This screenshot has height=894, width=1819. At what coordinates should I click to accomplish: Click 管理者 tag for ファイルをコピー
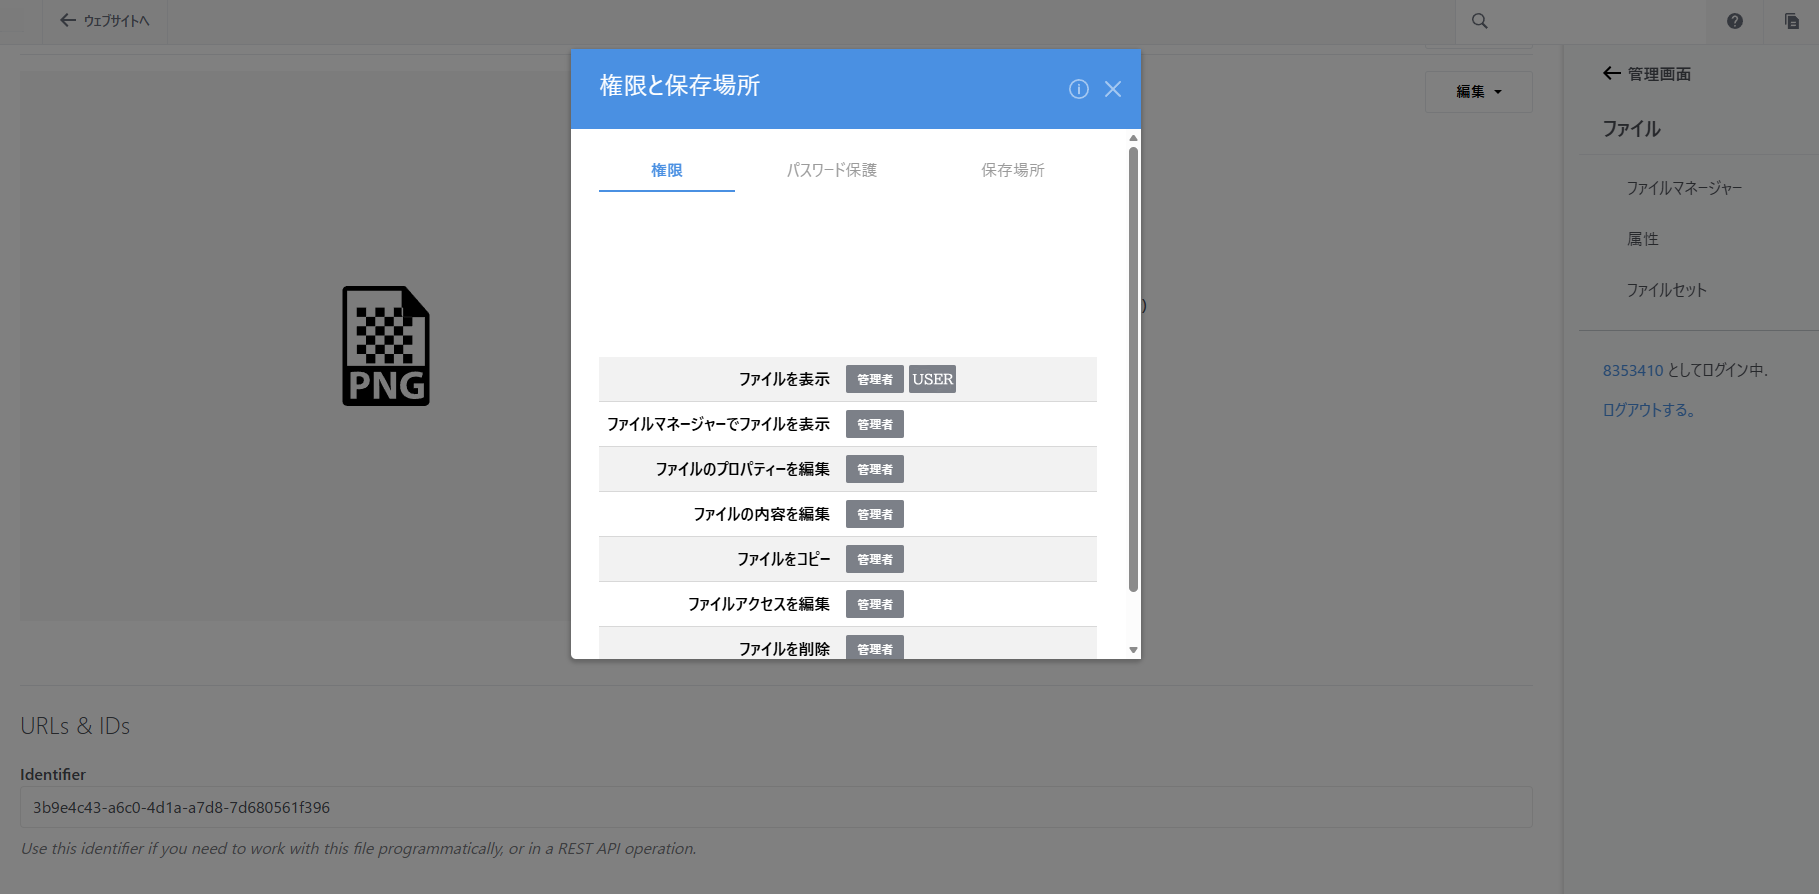click(874, 559)
